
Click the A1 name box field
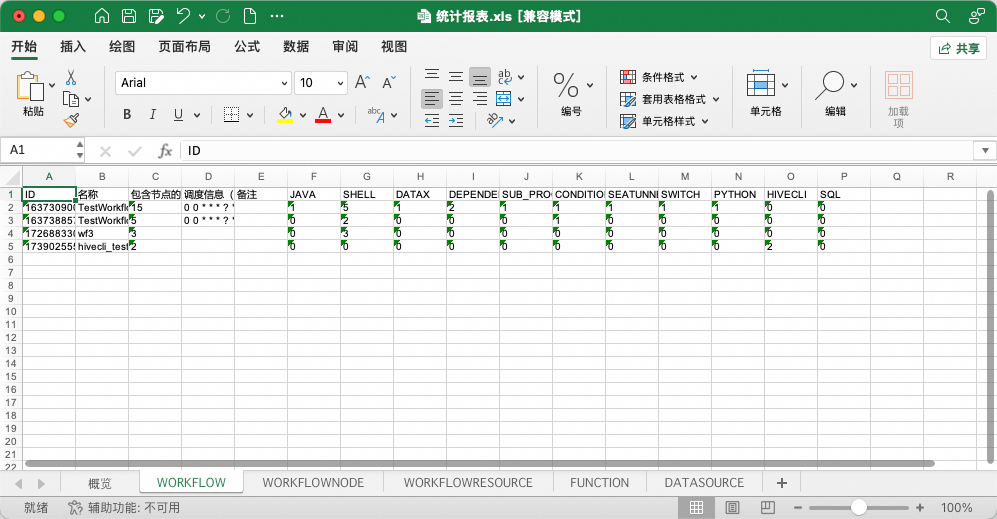tap(38, 150)
